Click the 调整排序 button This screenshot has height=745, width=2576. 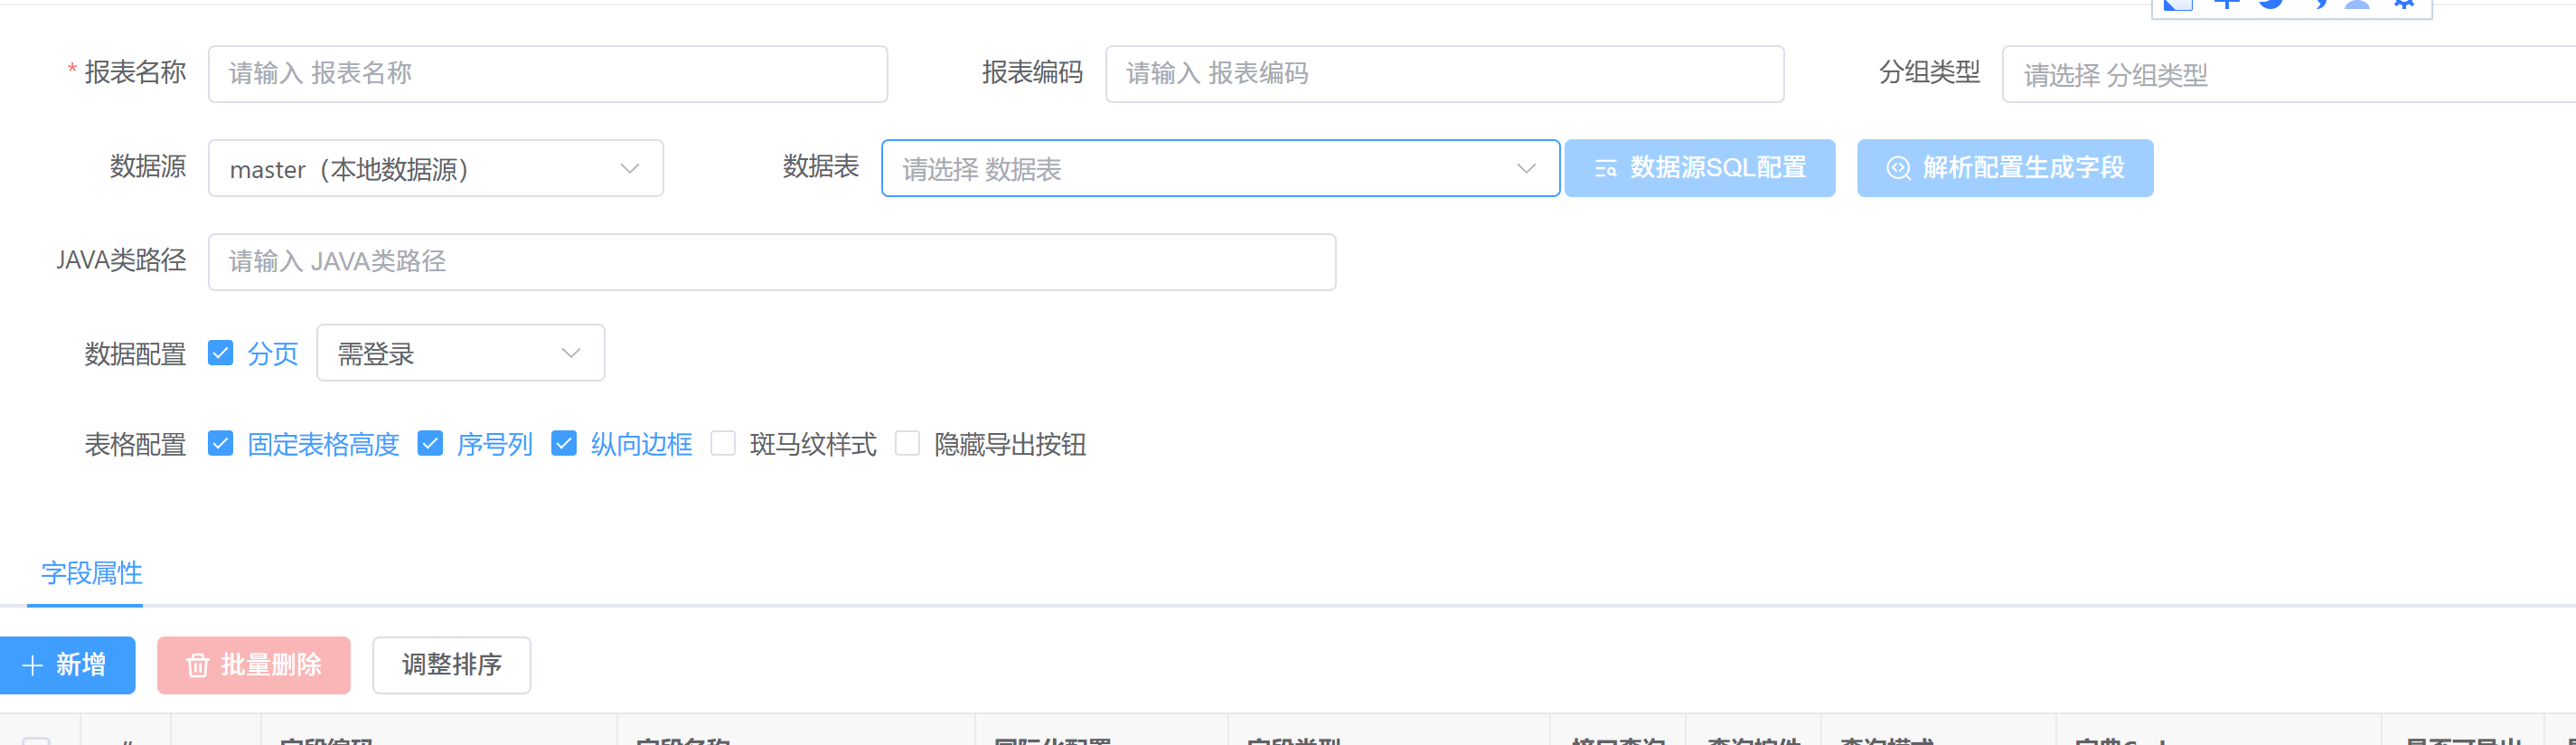point(451,665)
